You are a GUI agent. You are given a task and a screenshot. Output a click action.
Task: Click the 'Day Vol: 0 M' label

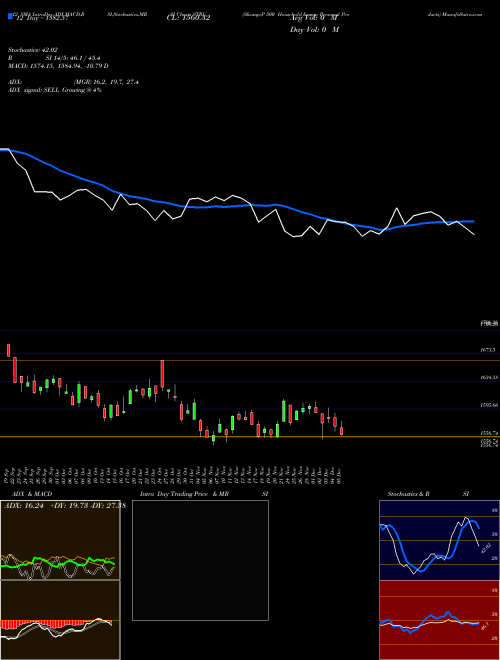(314, 29)
